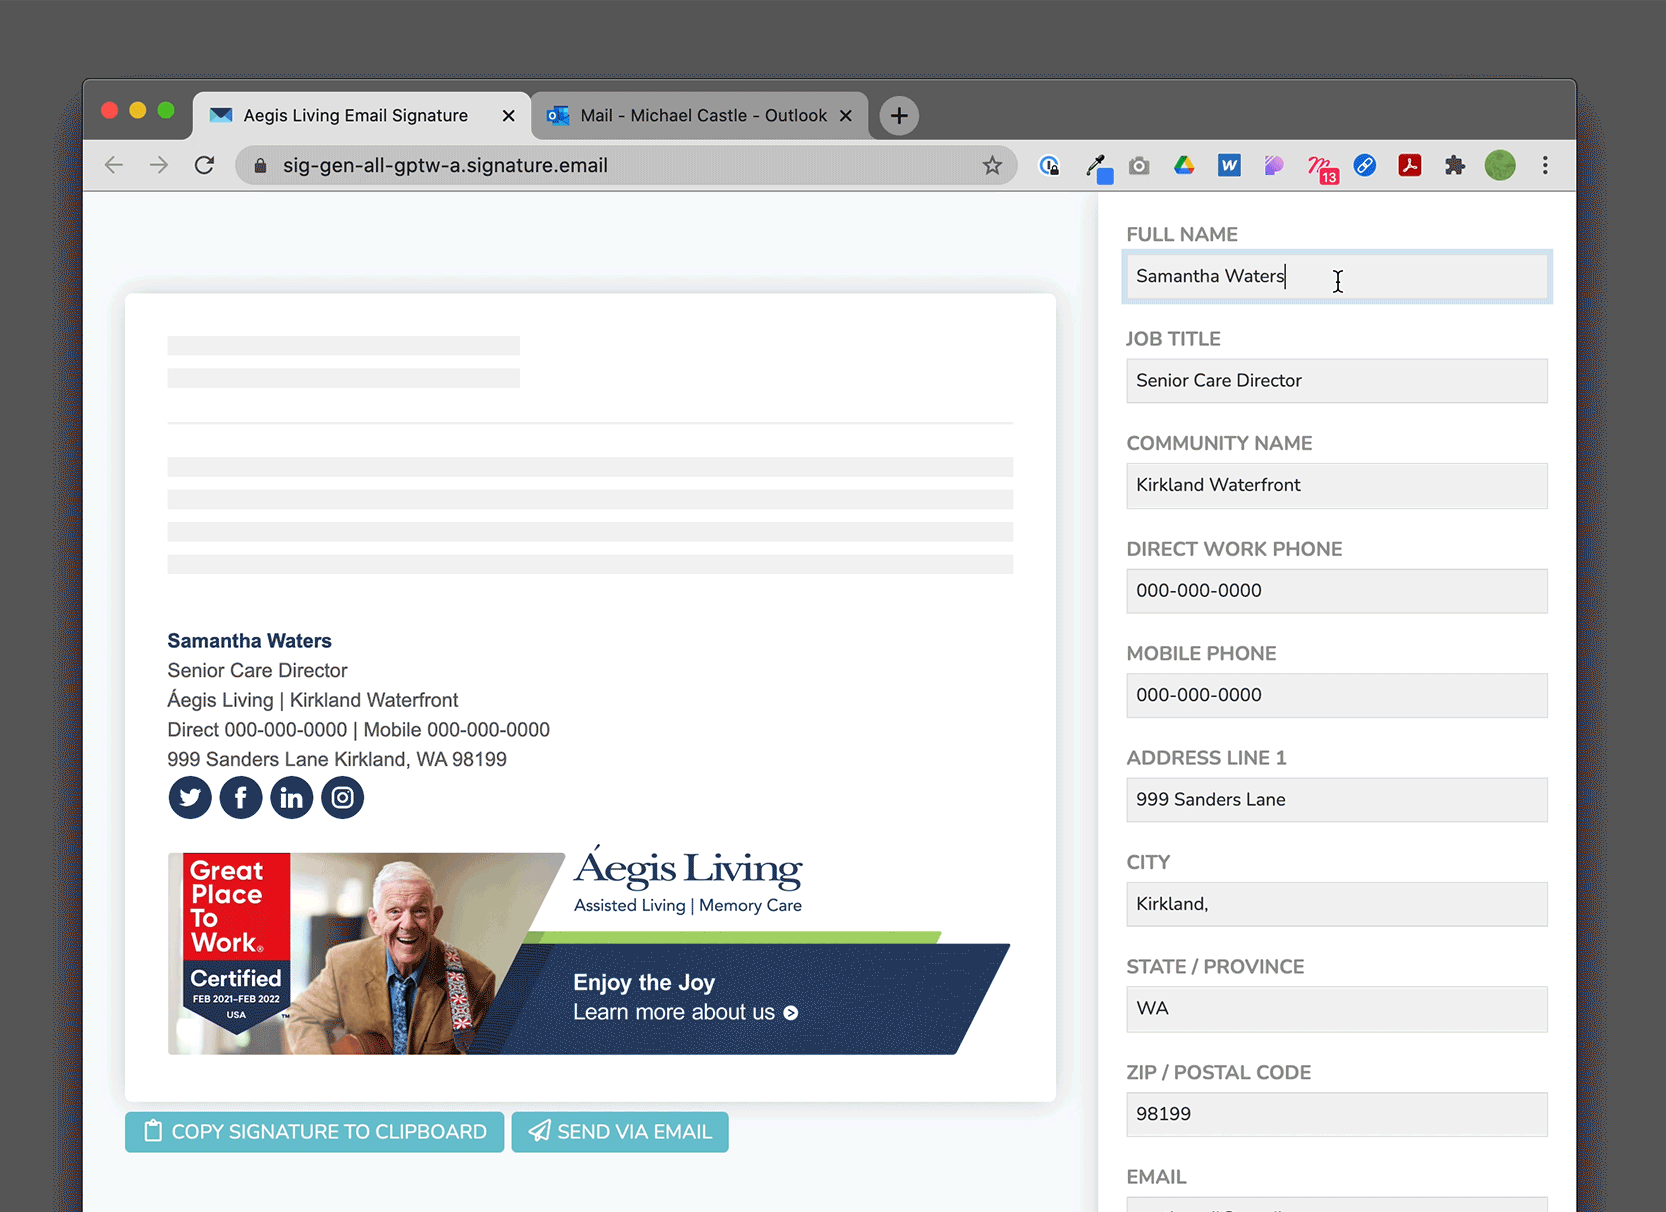Click the site lock icon in address bar

pyautogui.click(x=260, y=165)
